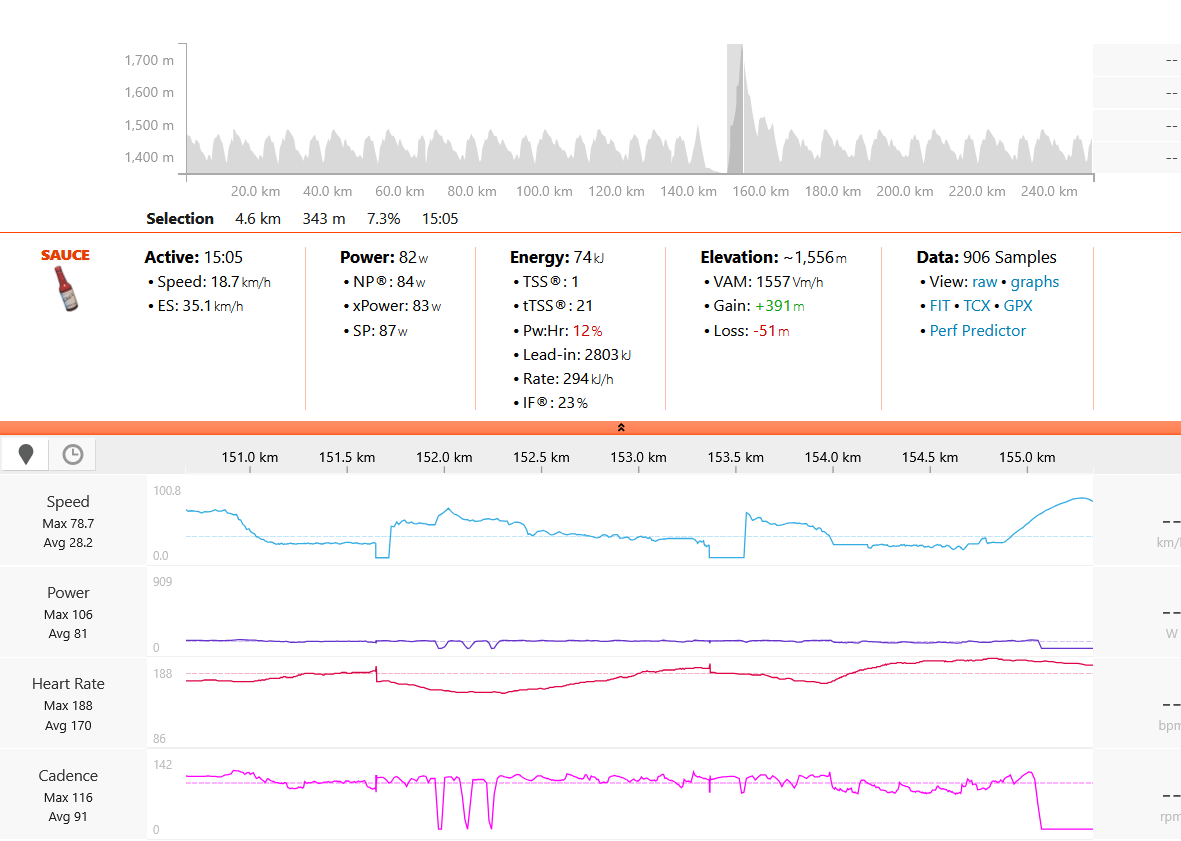1181x841 pixels.
Task: Open the raw data view link
Action: (984, 282)
